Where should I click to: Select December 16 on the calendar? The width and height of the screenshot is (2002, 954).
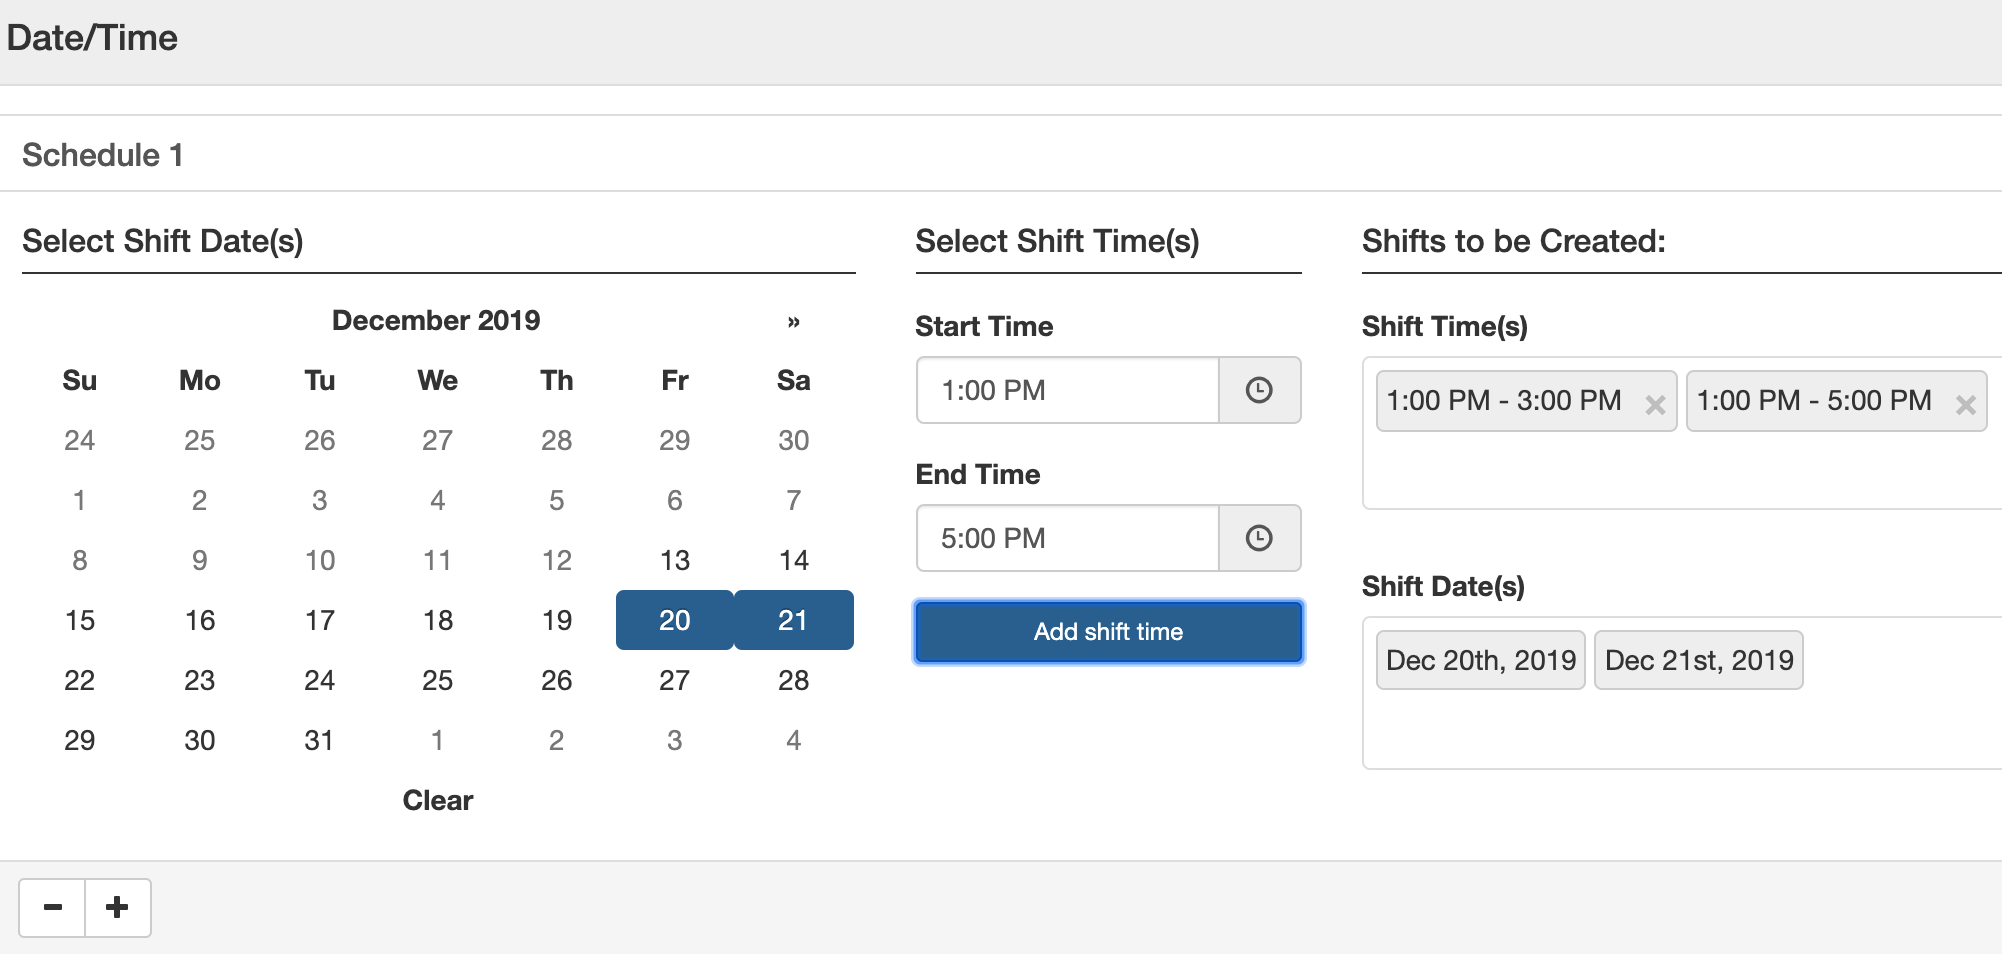tap(200, 620)
